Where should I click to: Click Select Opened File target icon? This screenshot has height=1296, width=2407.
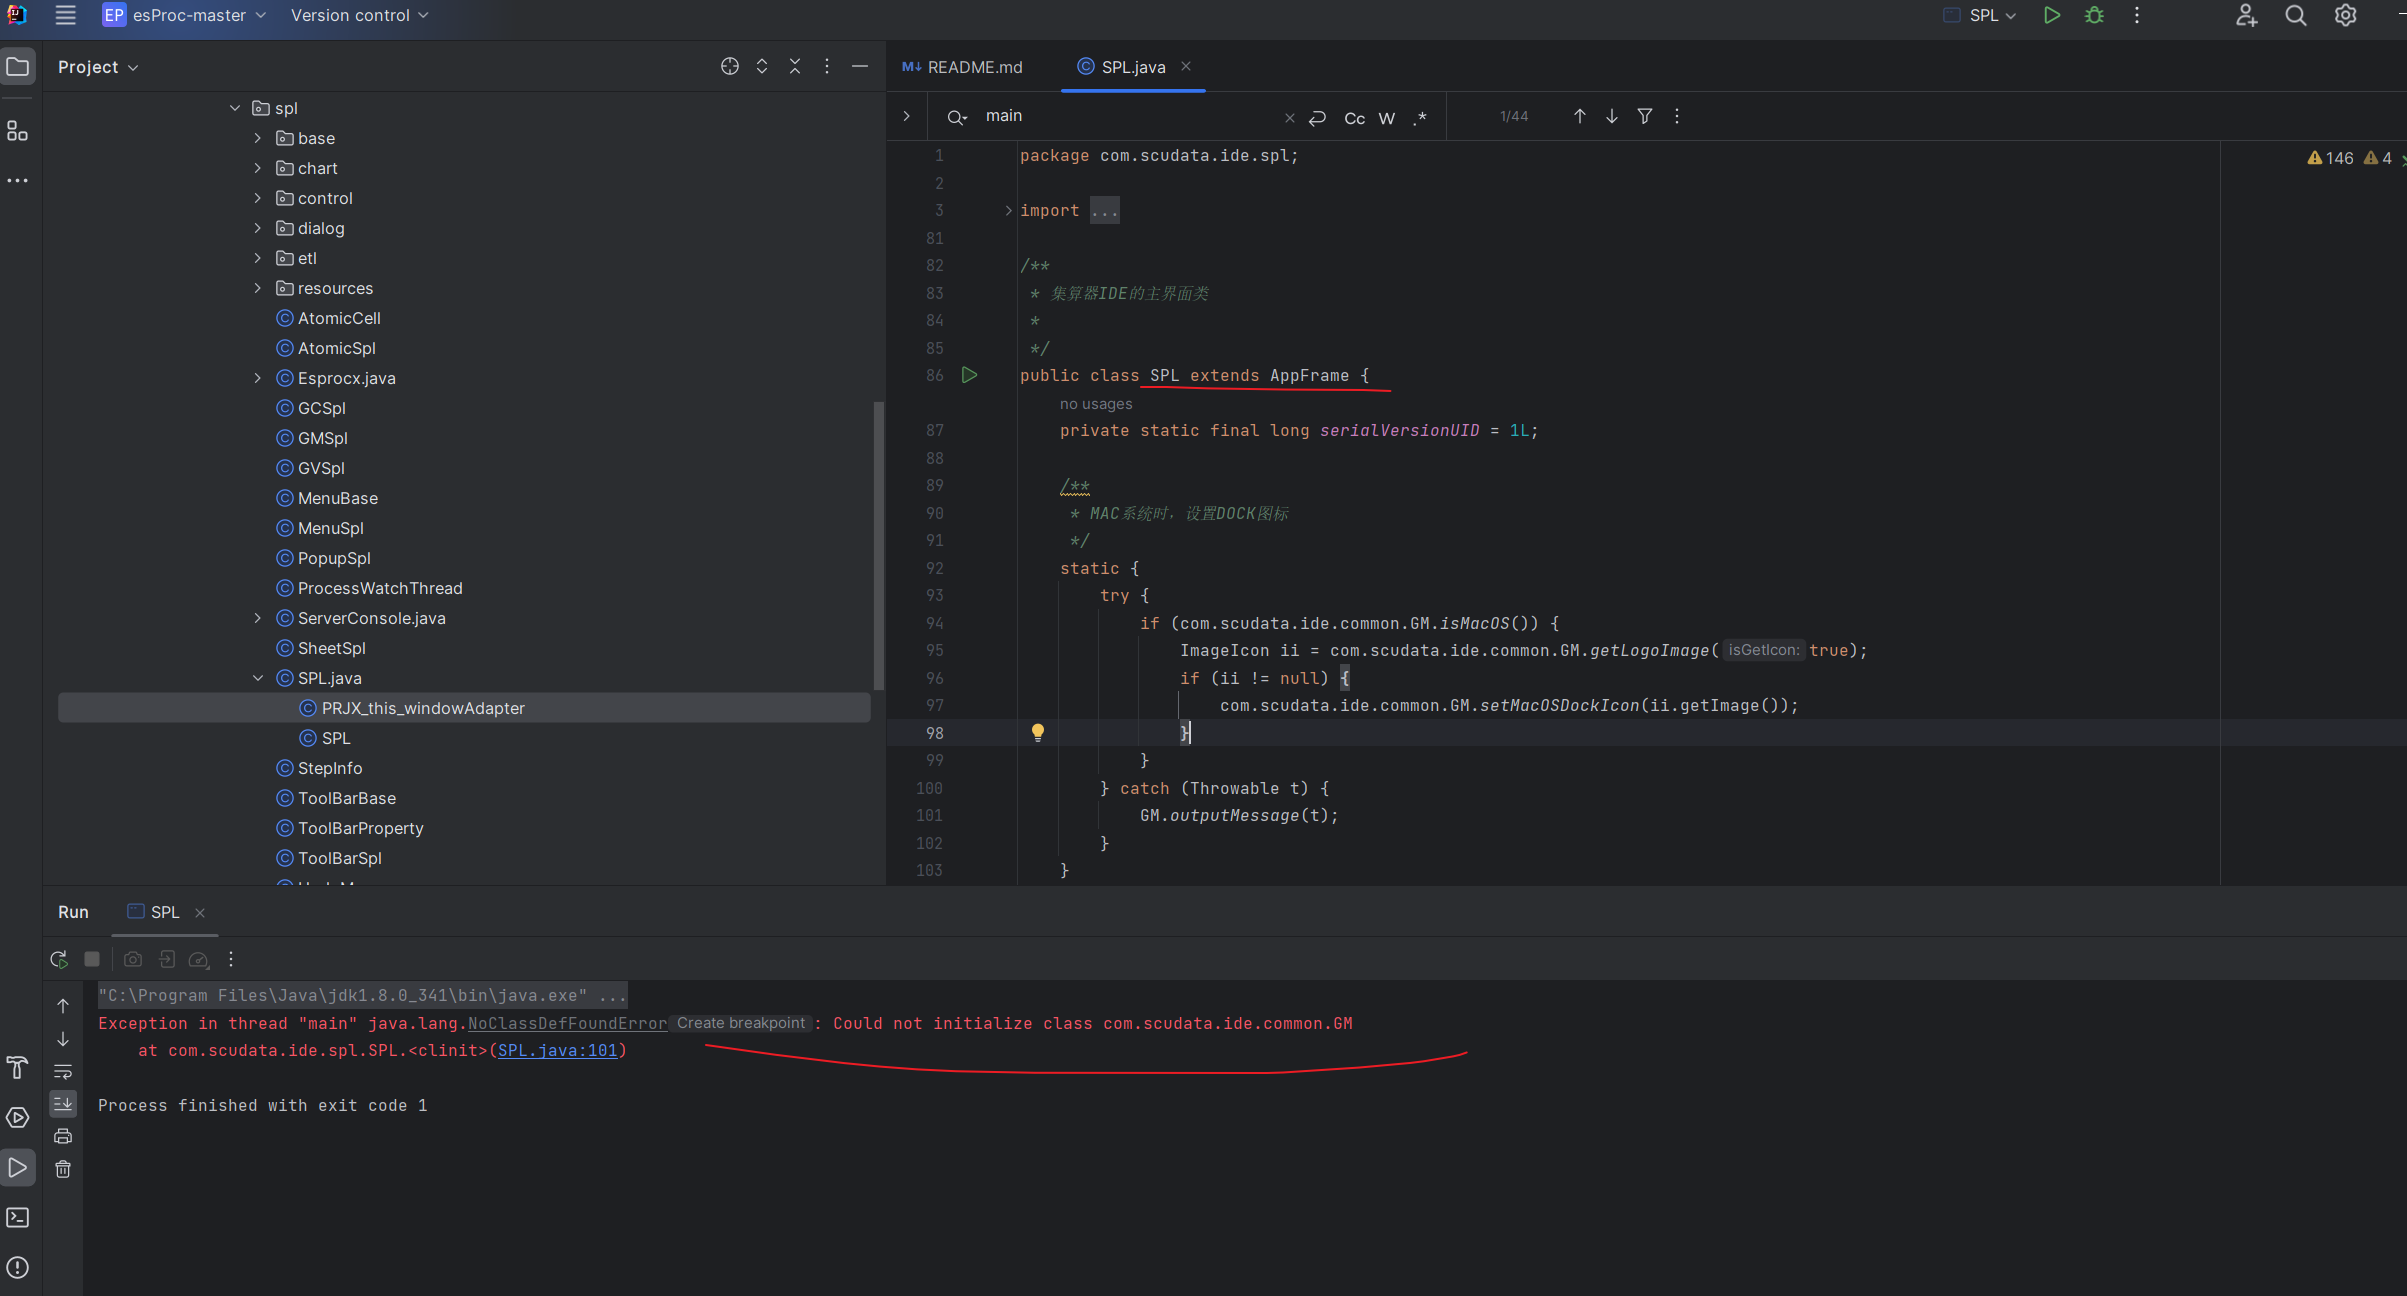(x=729, y=66)
